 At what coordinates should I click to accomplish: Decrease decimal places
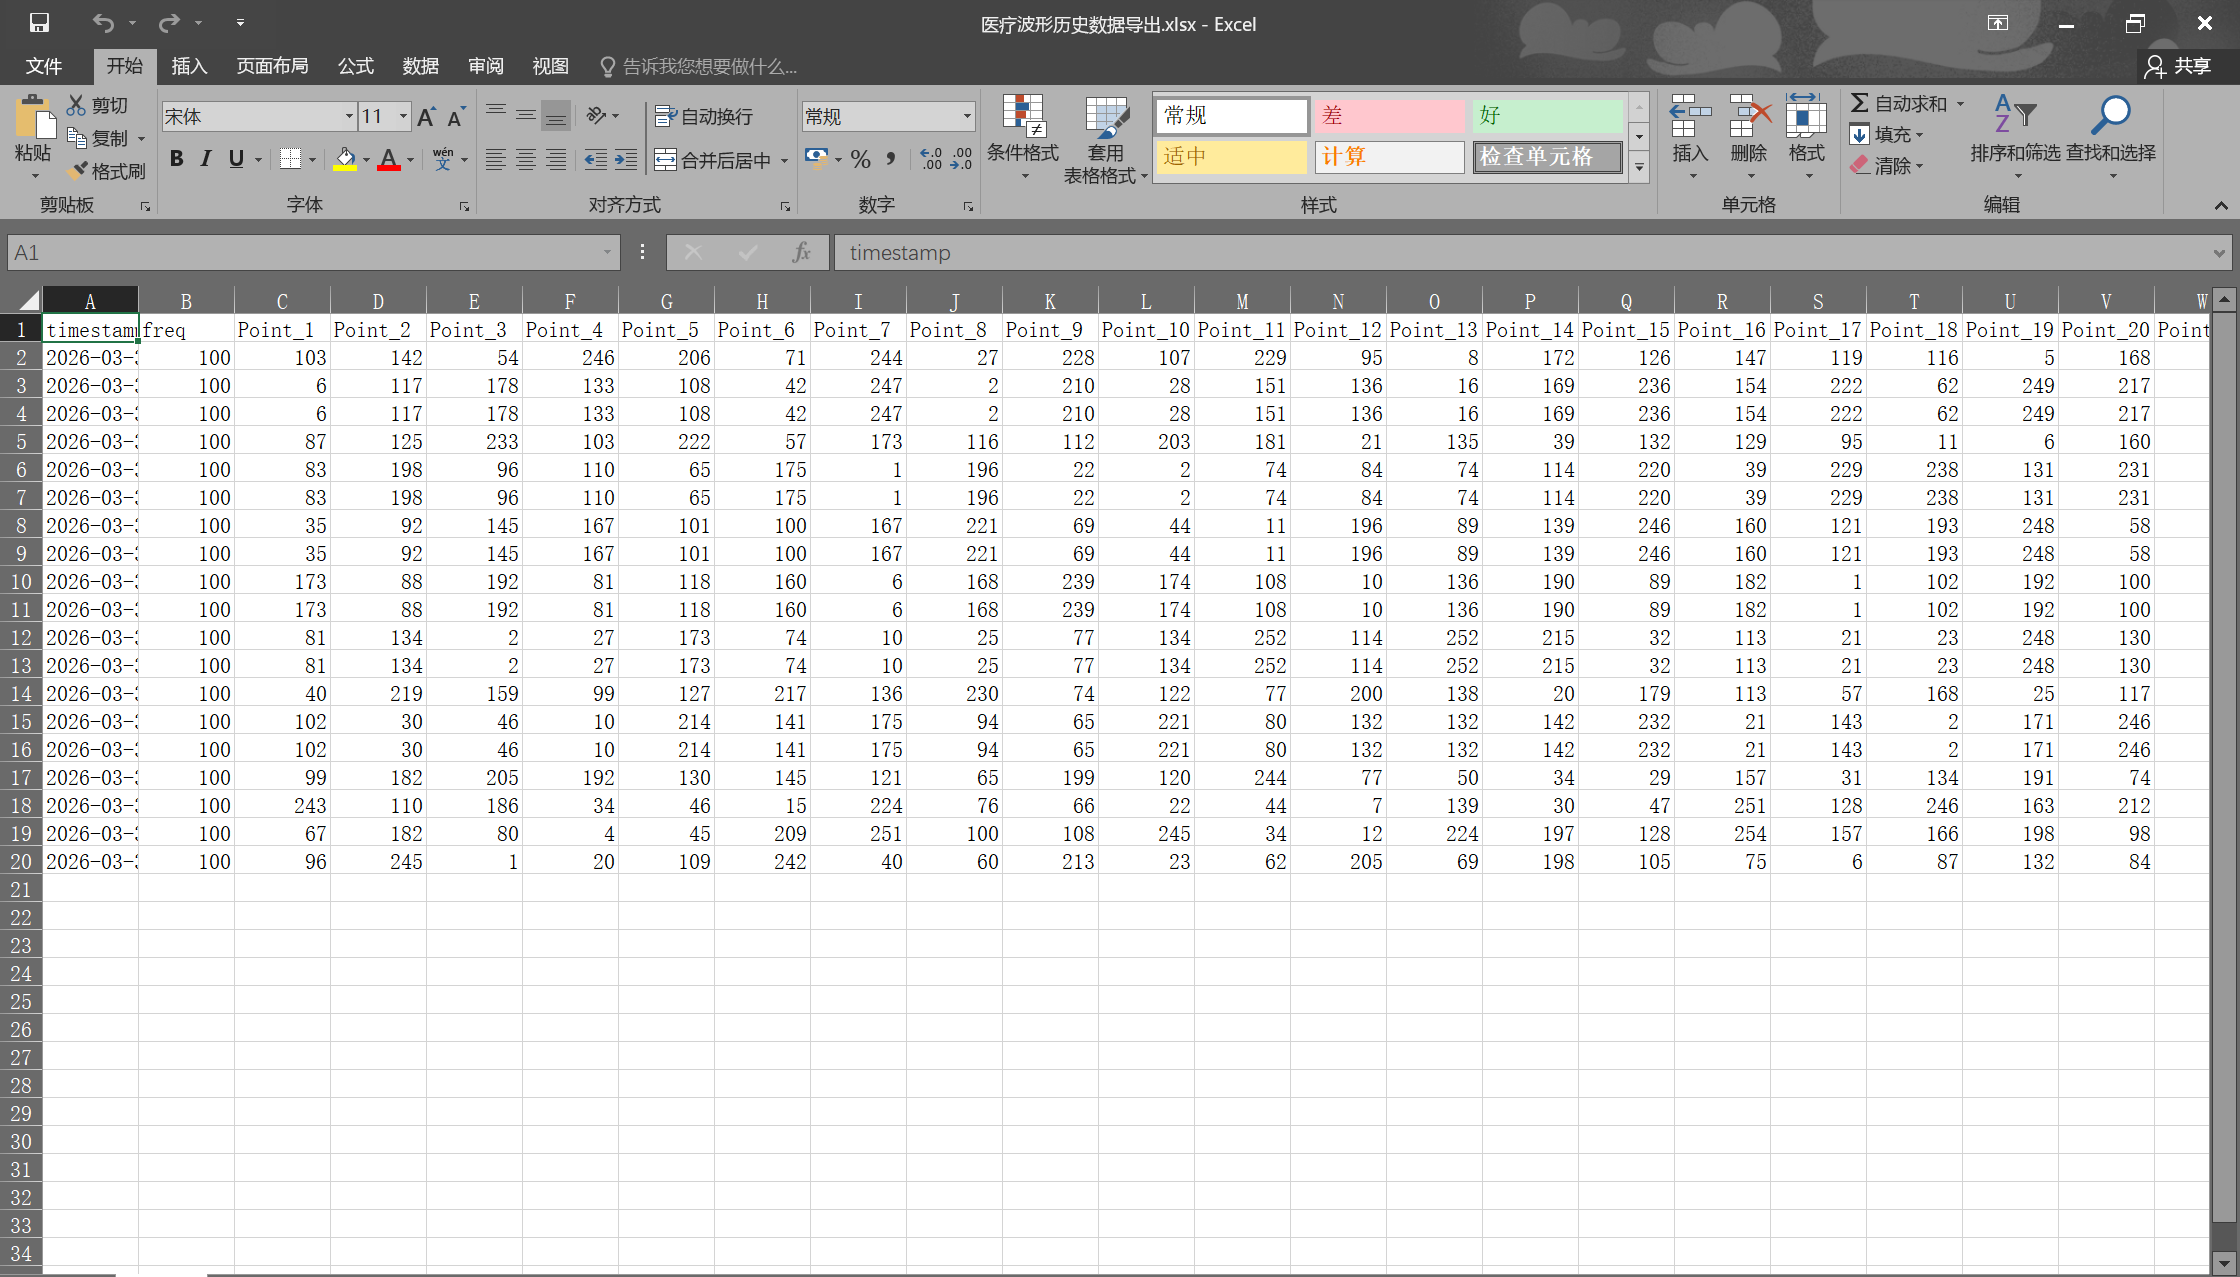pyautogui.click(x=961, y=159)
